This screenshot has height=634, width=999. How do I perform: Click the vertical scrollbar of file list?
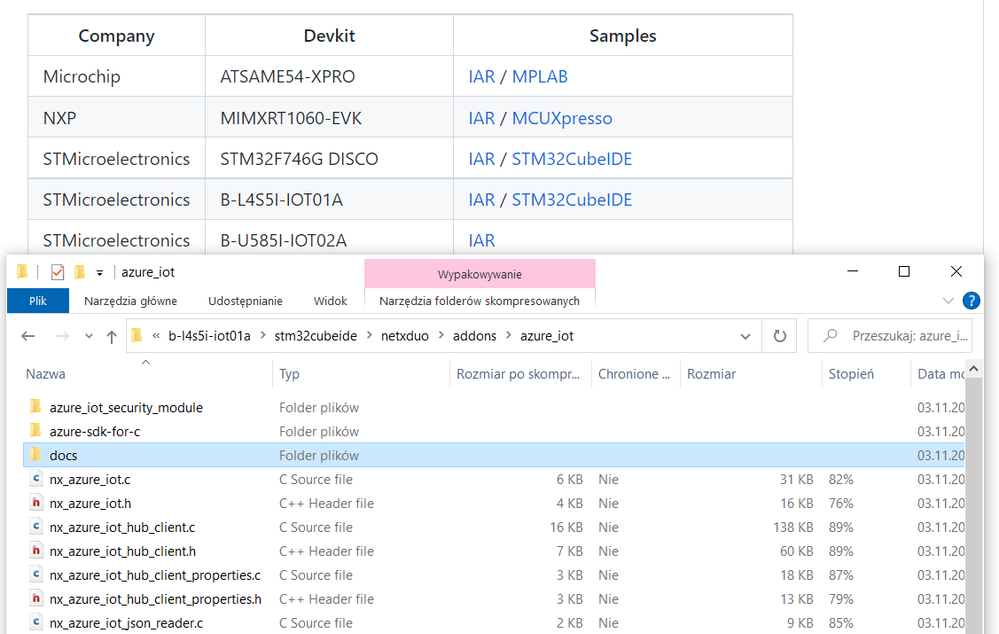click(x=974, y=507)
